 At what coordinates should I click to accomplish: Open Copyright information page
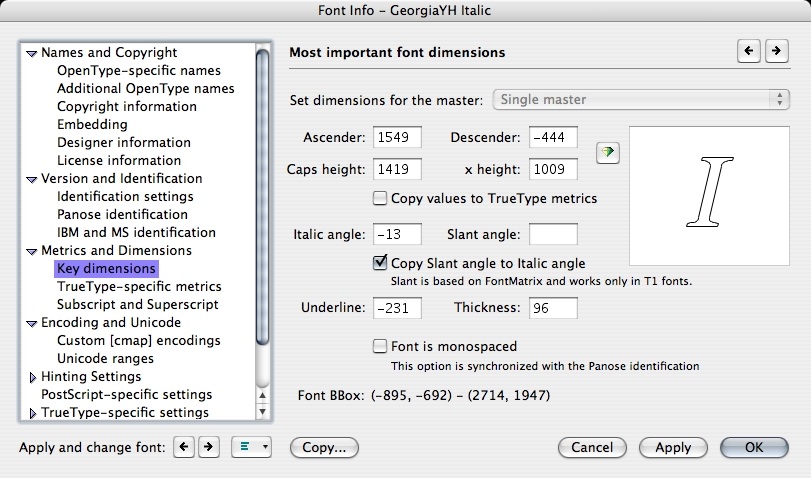click(127, 107)
